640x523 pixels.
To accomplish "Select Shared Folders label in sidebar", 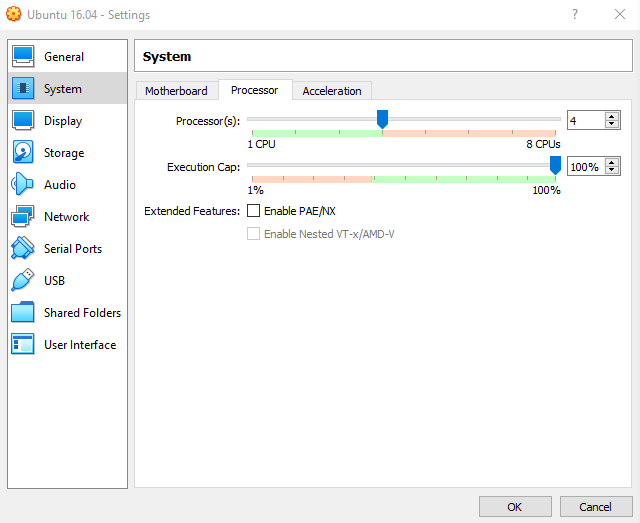I will pos(82,313).
